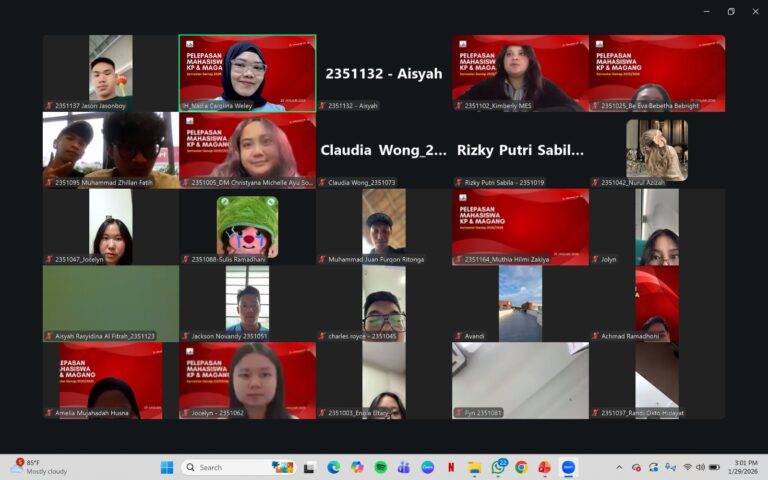Select Nadia Carolina Weley's highlighted video tile
The image size is (768, 480).
pyautogui.click(x=247, y=73)
